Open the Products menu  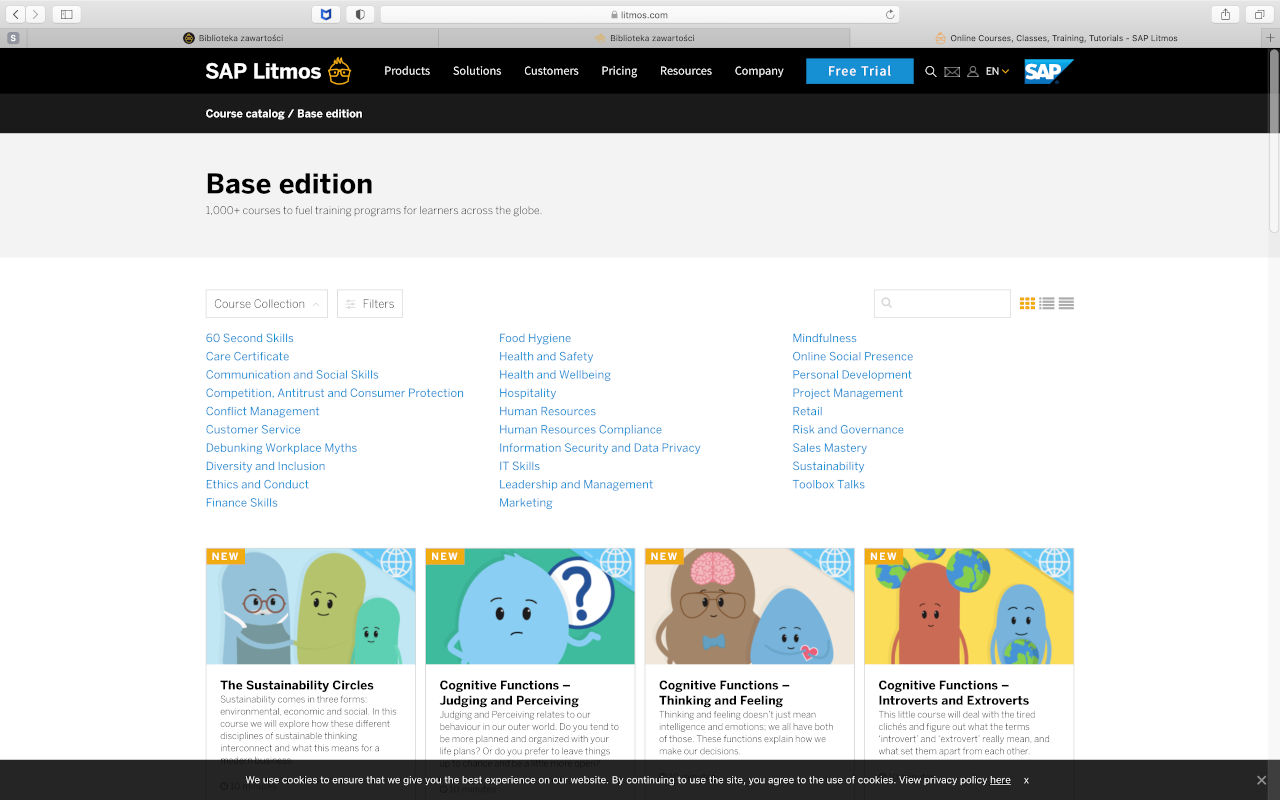(407, 71)
